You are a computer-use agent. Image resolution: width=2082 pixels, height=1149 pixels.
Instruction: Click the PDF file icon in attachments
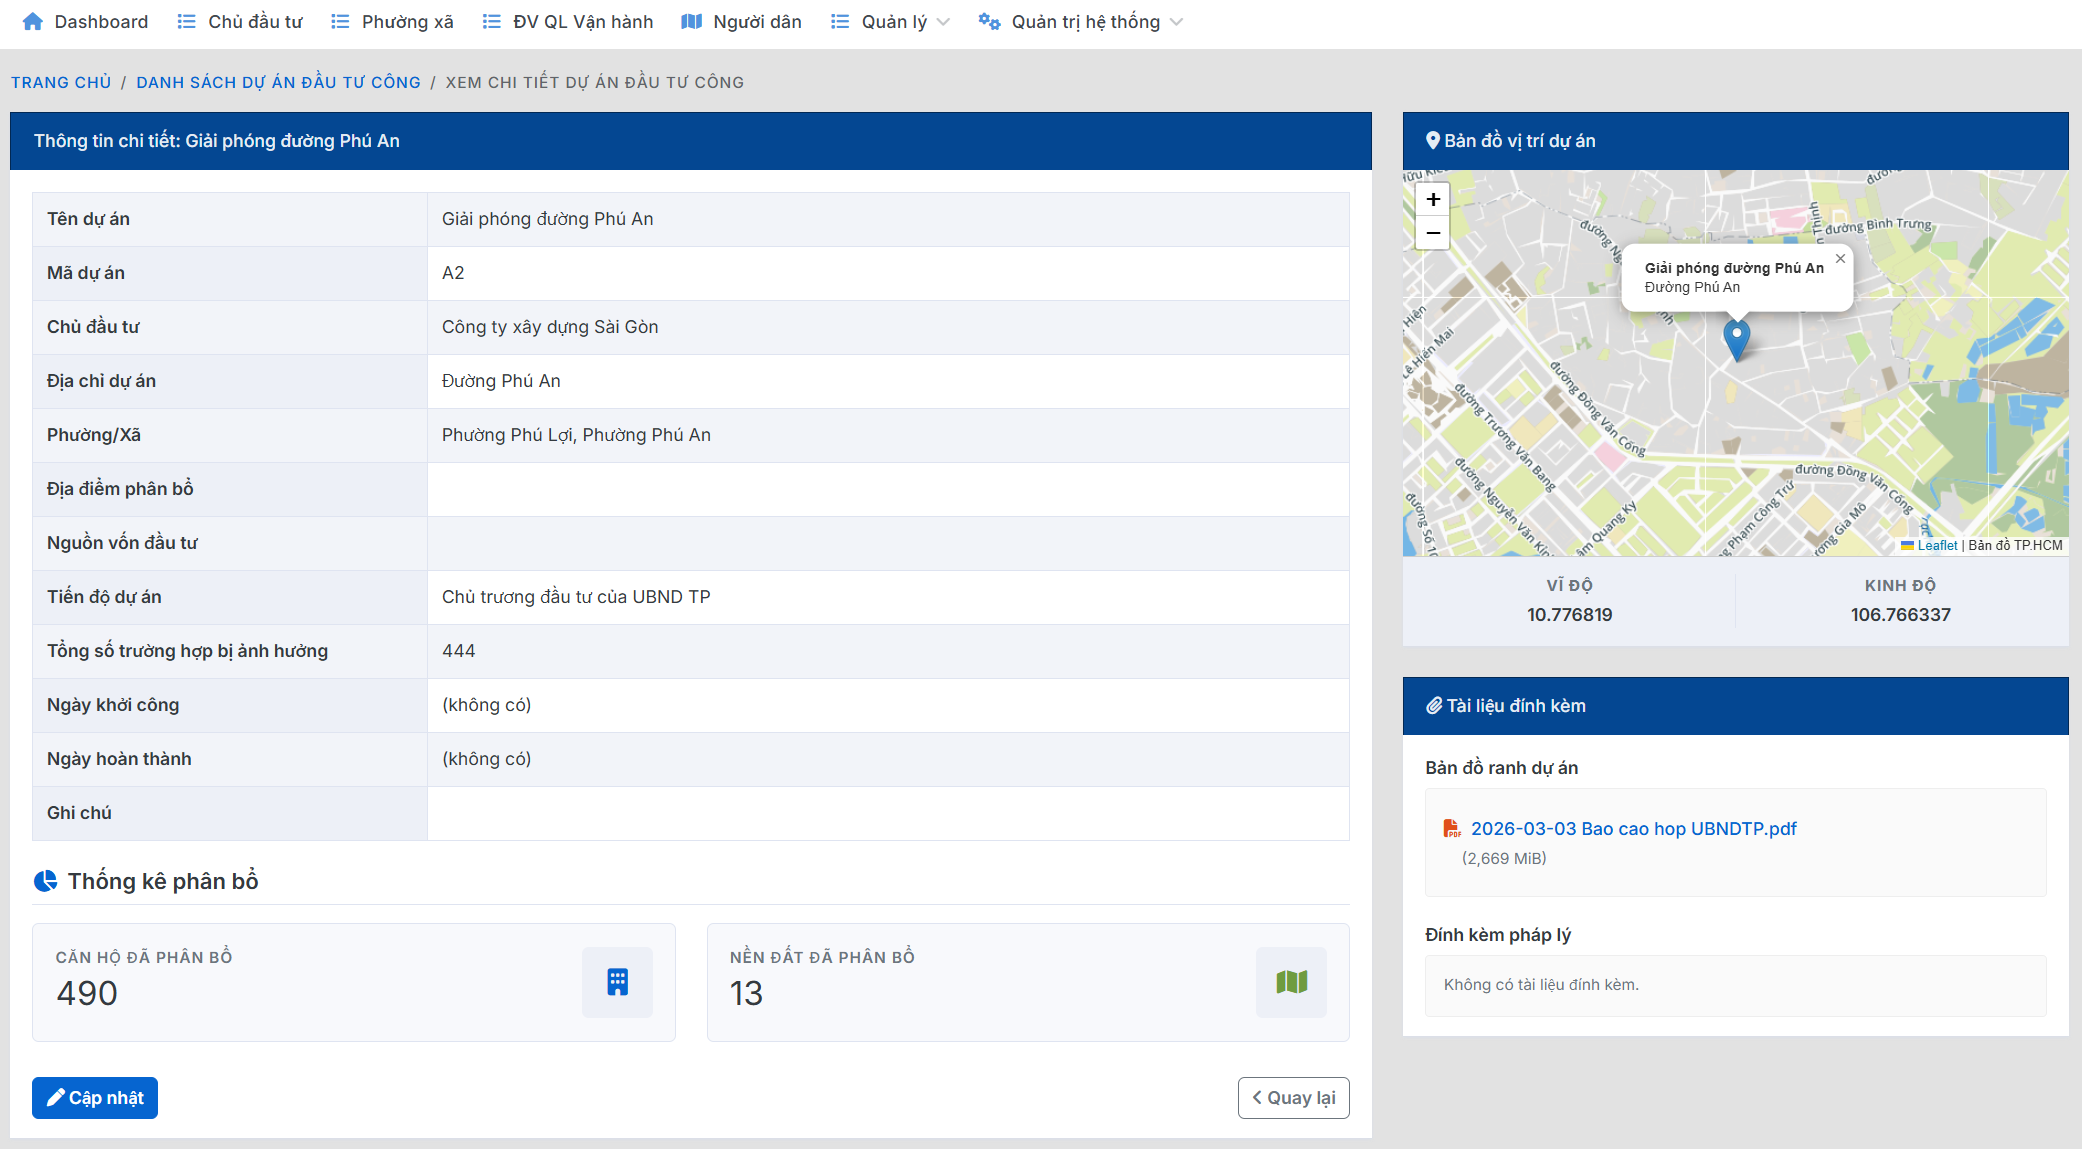click(1452, 829)
